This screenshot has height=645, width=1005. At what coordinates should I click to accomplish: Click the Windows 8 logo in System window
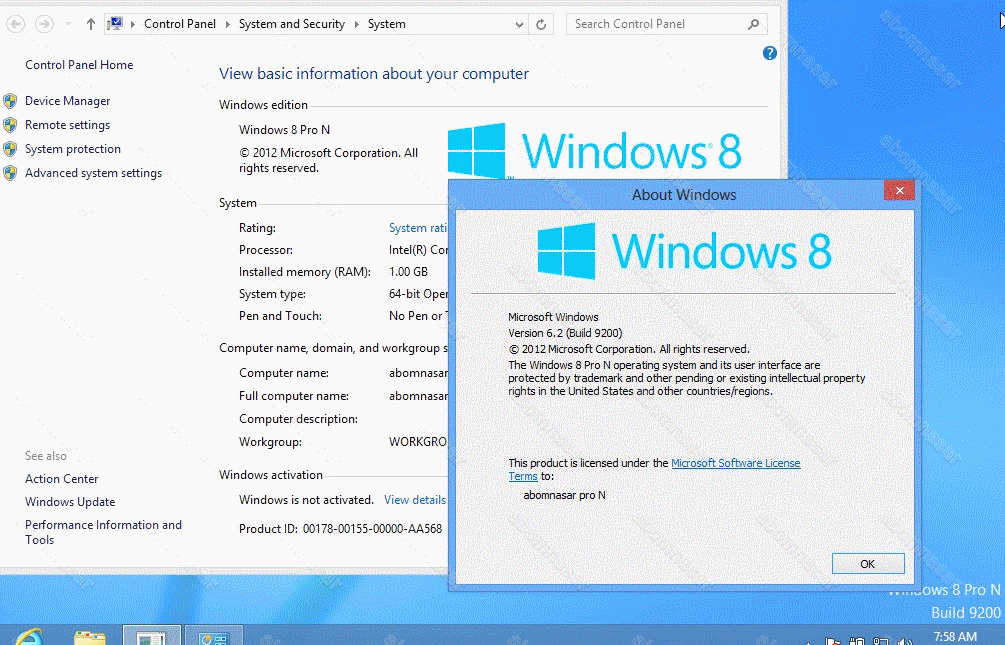pos(594,151)
